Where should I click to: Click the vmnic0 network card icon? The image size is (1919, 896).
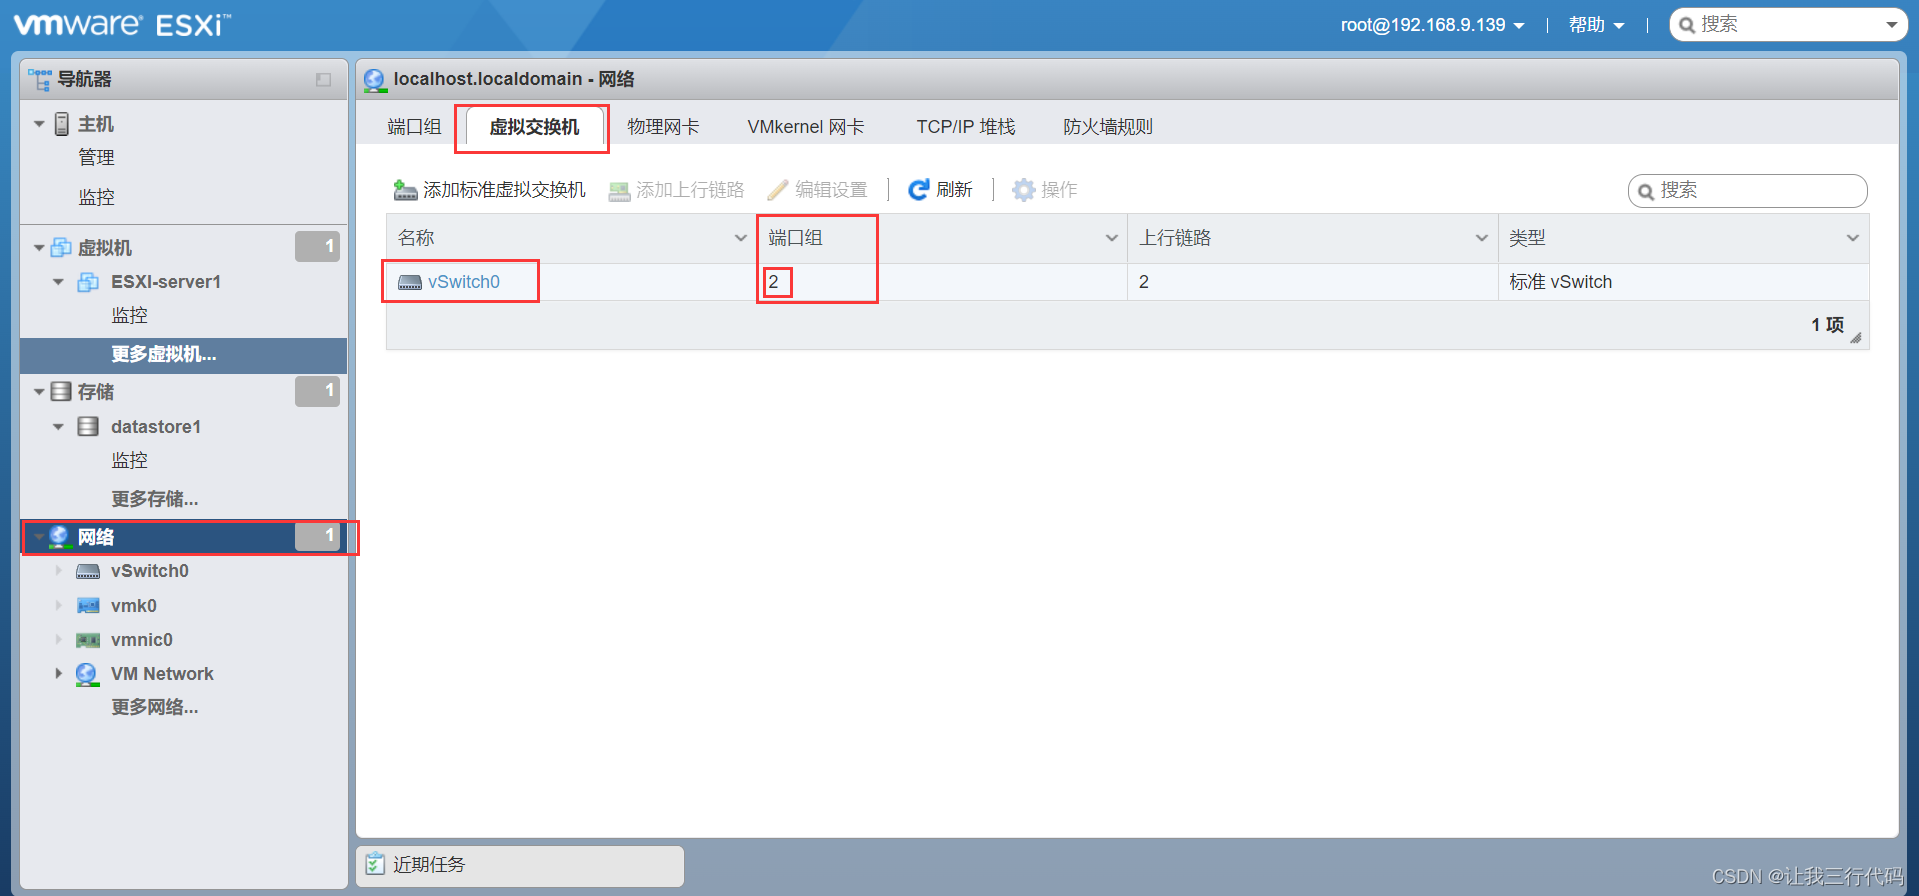(88, 640)
